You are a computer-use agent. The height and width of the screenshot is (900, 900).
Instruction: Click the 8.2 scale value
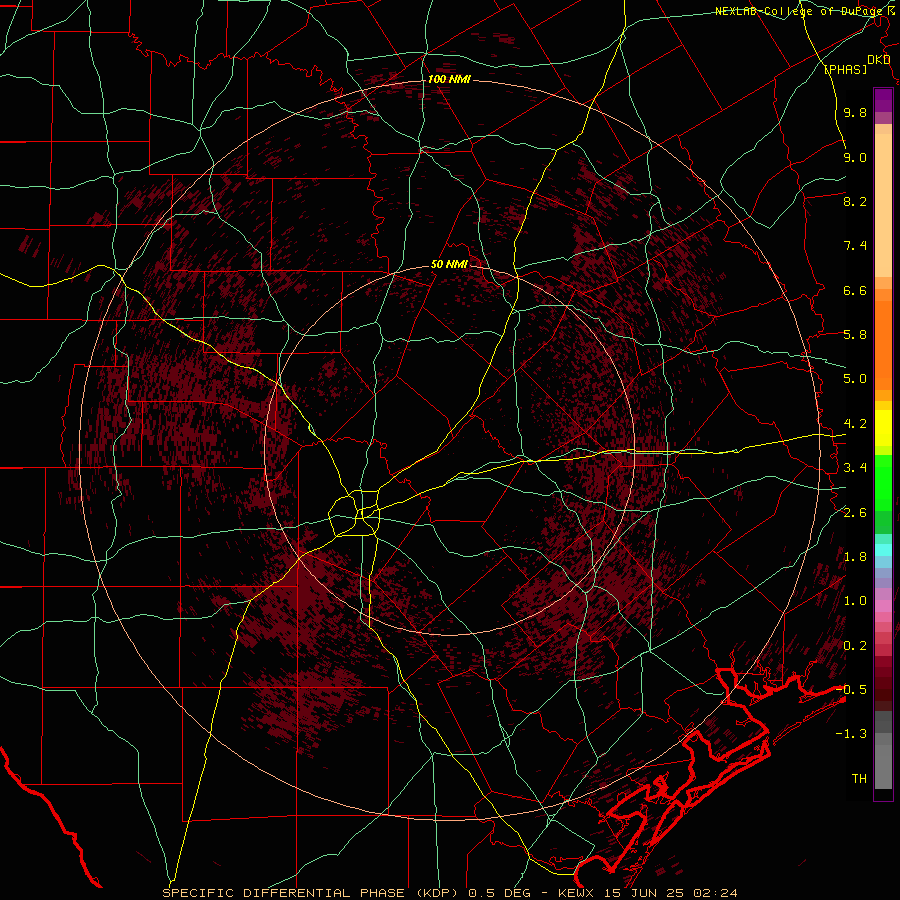click(x=855, y=201)
